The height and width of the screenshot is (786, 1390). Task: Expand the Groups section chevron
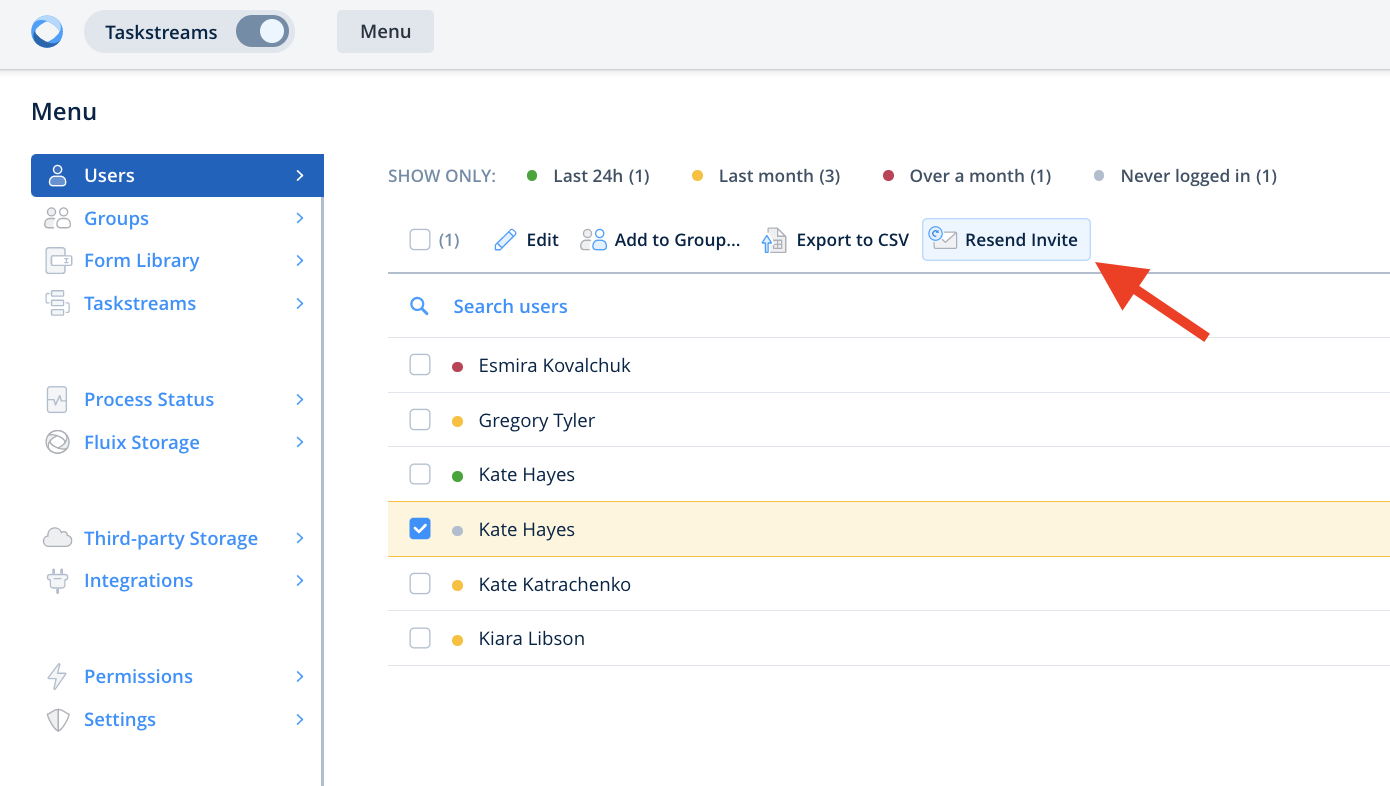(x=299, y=219)
